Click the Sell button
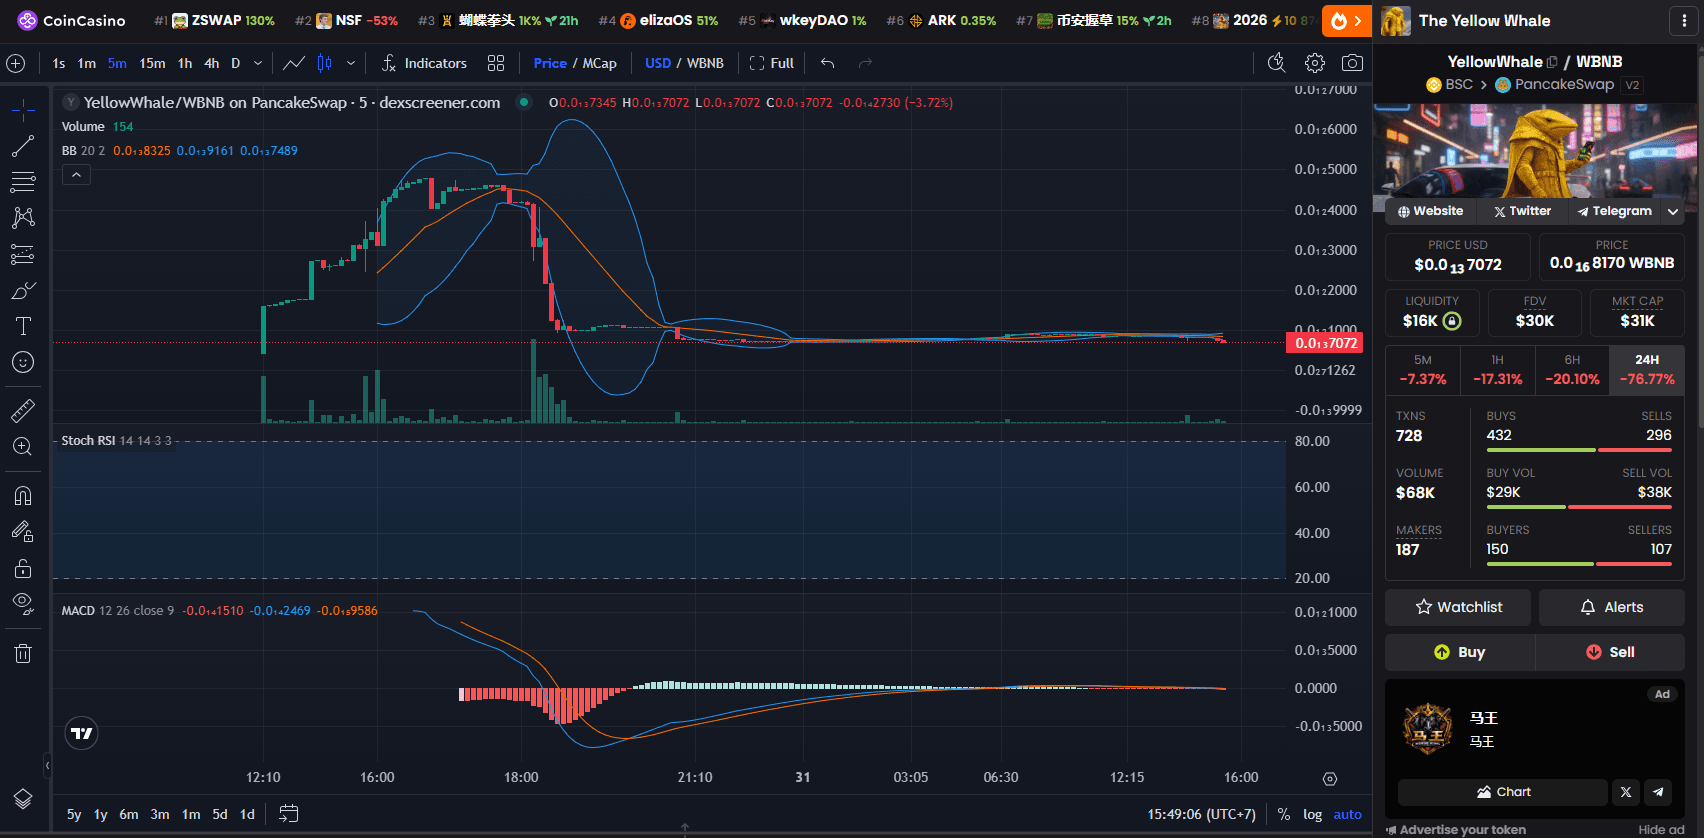The image size is (1704, 838). click(x=1610, y=652)
